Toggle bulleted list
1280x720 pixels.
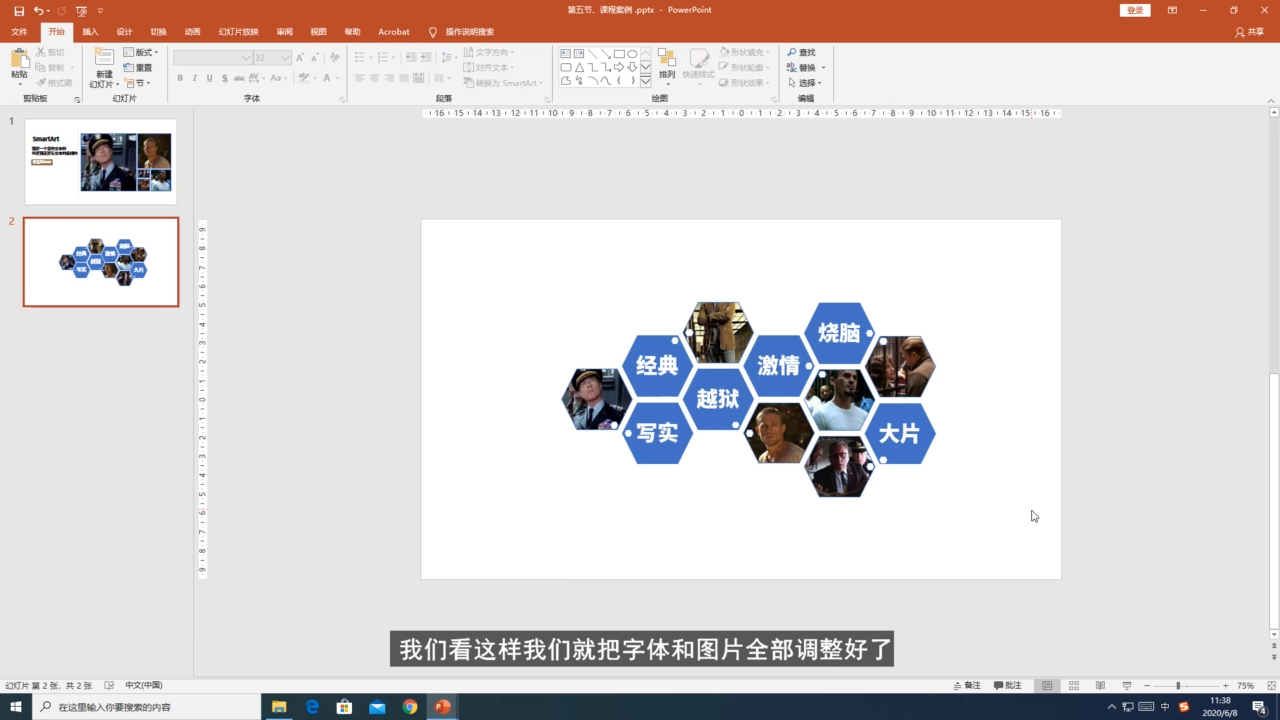(x=361, y=58)
